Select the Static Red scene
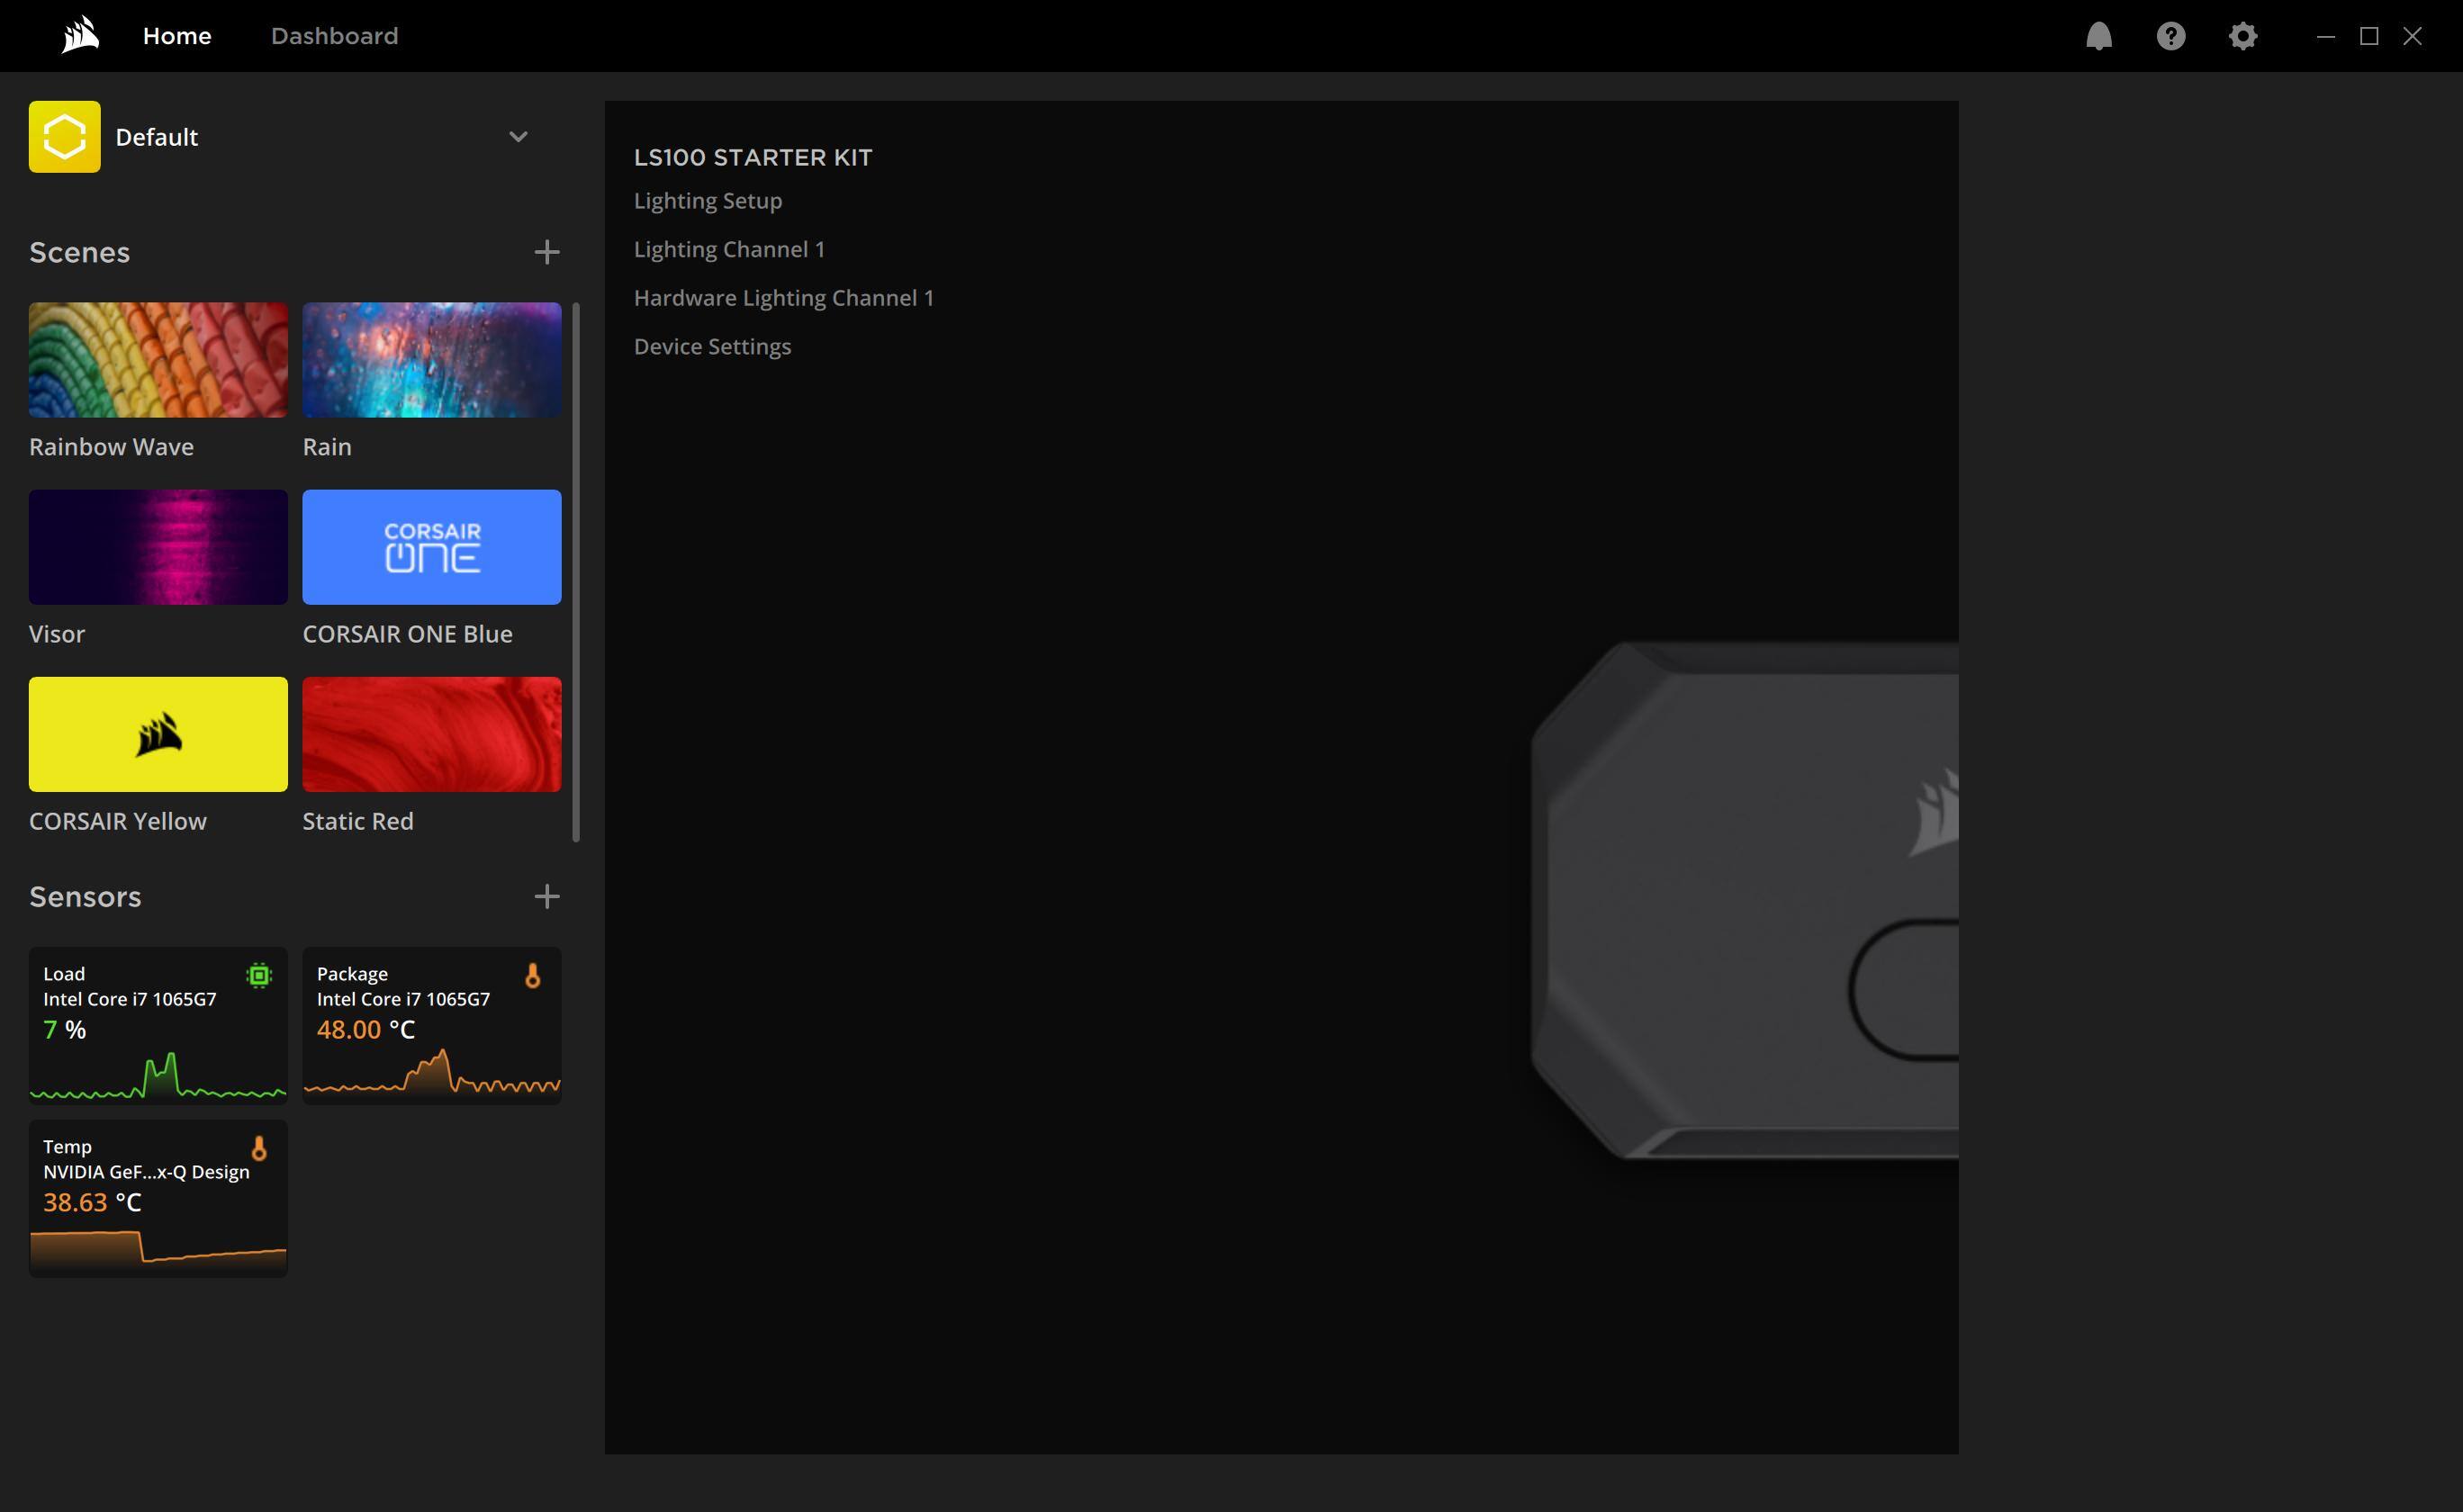2463x1512 pixels. pos(431,734)
